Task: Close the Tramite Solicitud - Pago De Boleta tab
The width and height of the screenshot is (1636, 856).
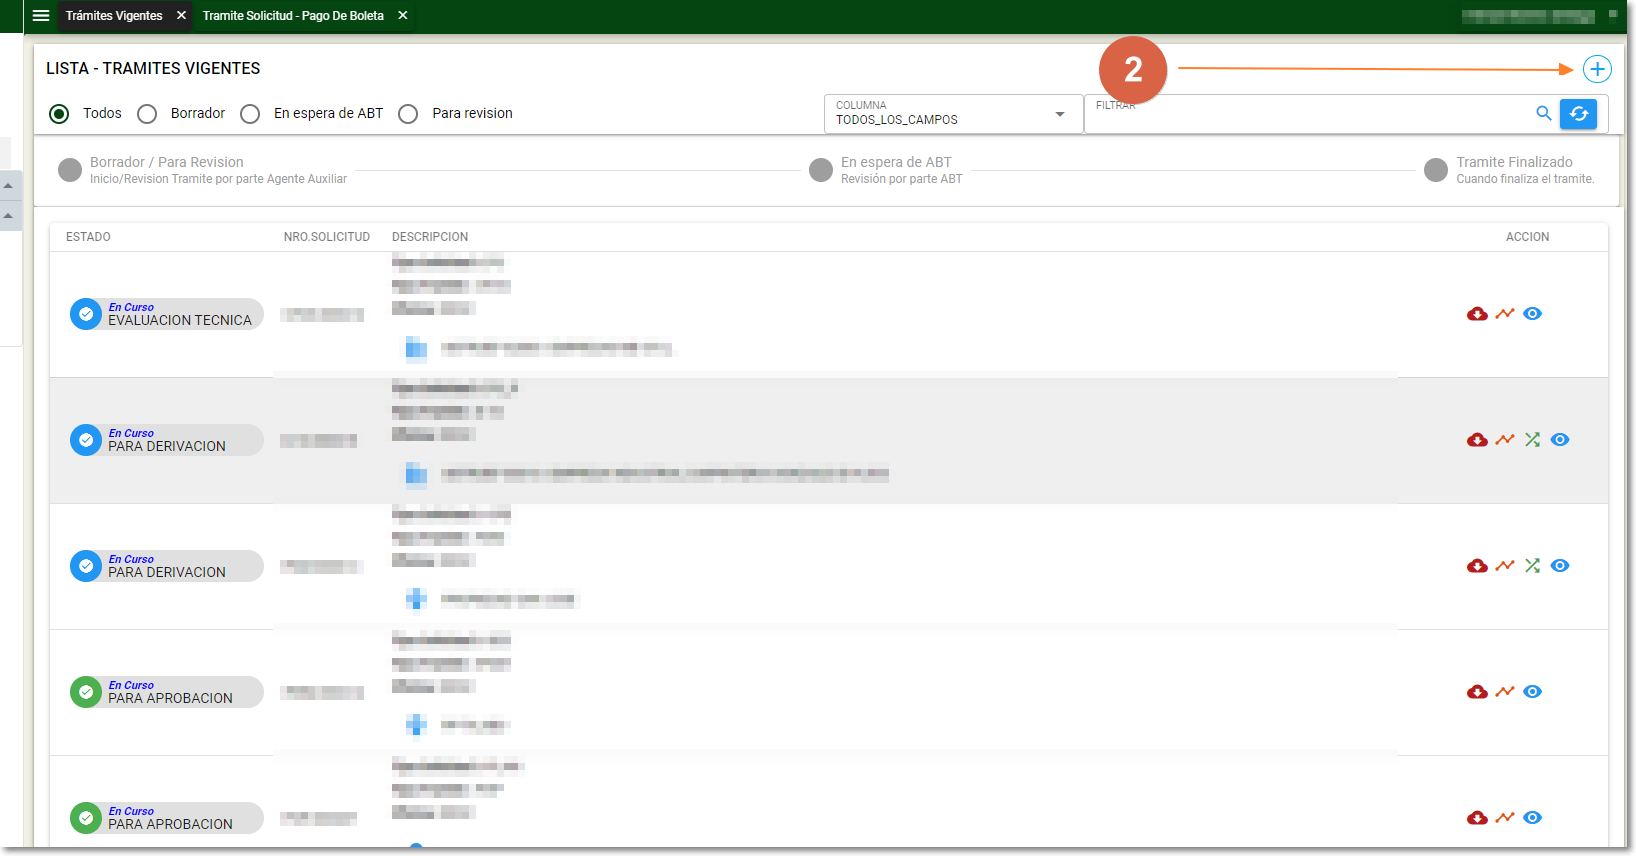Action: click(x=403, y=16)
